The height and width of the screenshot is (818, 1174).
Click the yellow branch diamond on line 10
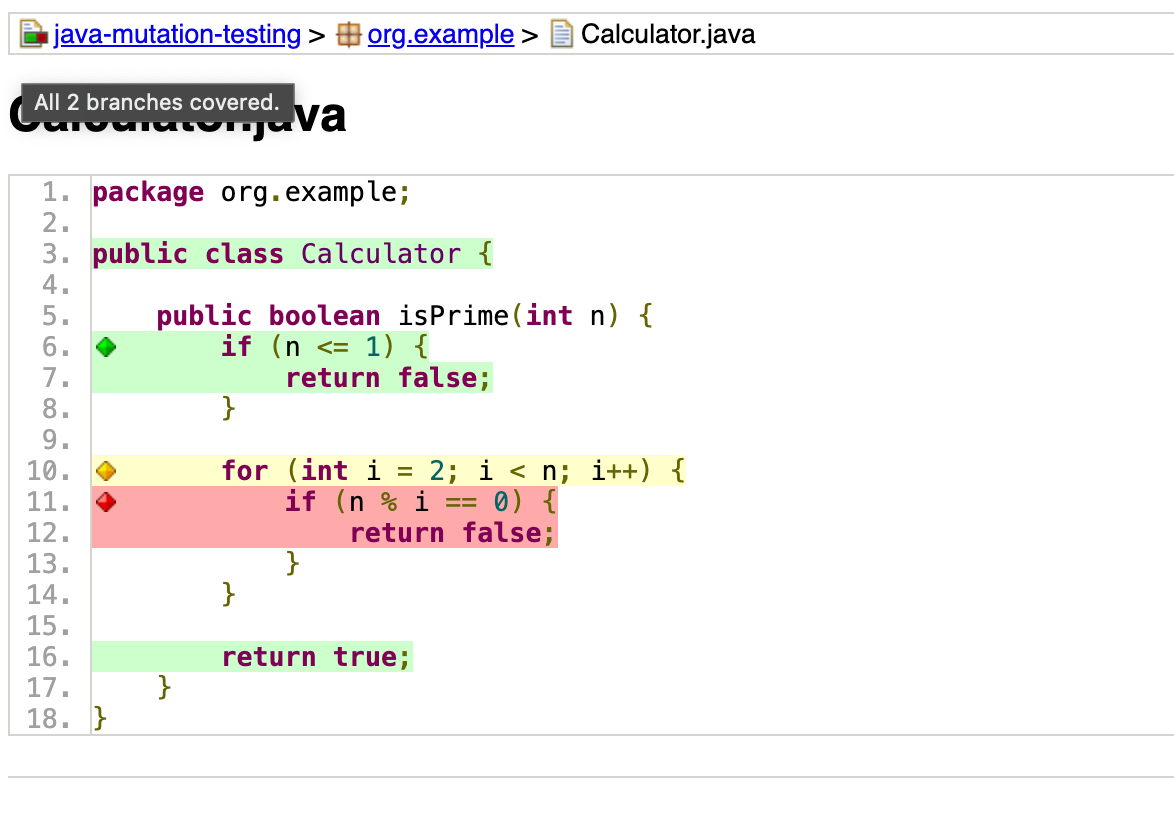tap(104, 470)
